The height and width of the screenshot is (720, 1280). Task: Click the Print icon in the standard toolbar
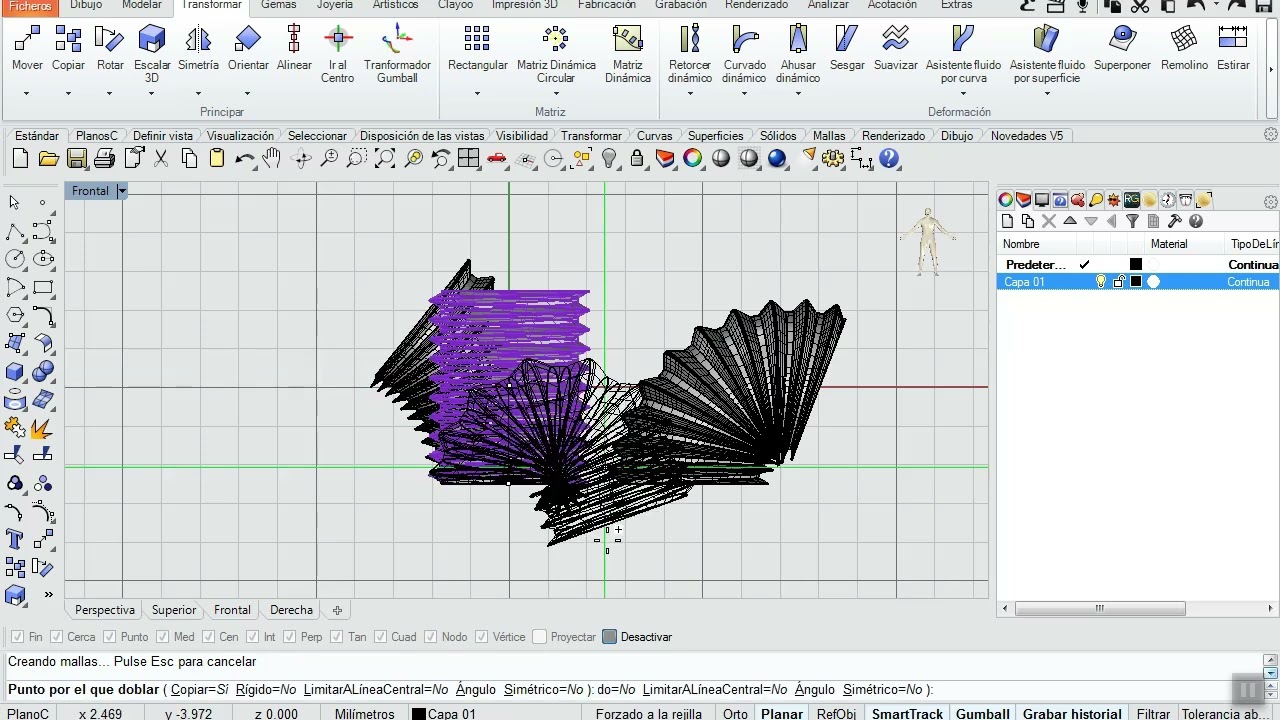104,158
